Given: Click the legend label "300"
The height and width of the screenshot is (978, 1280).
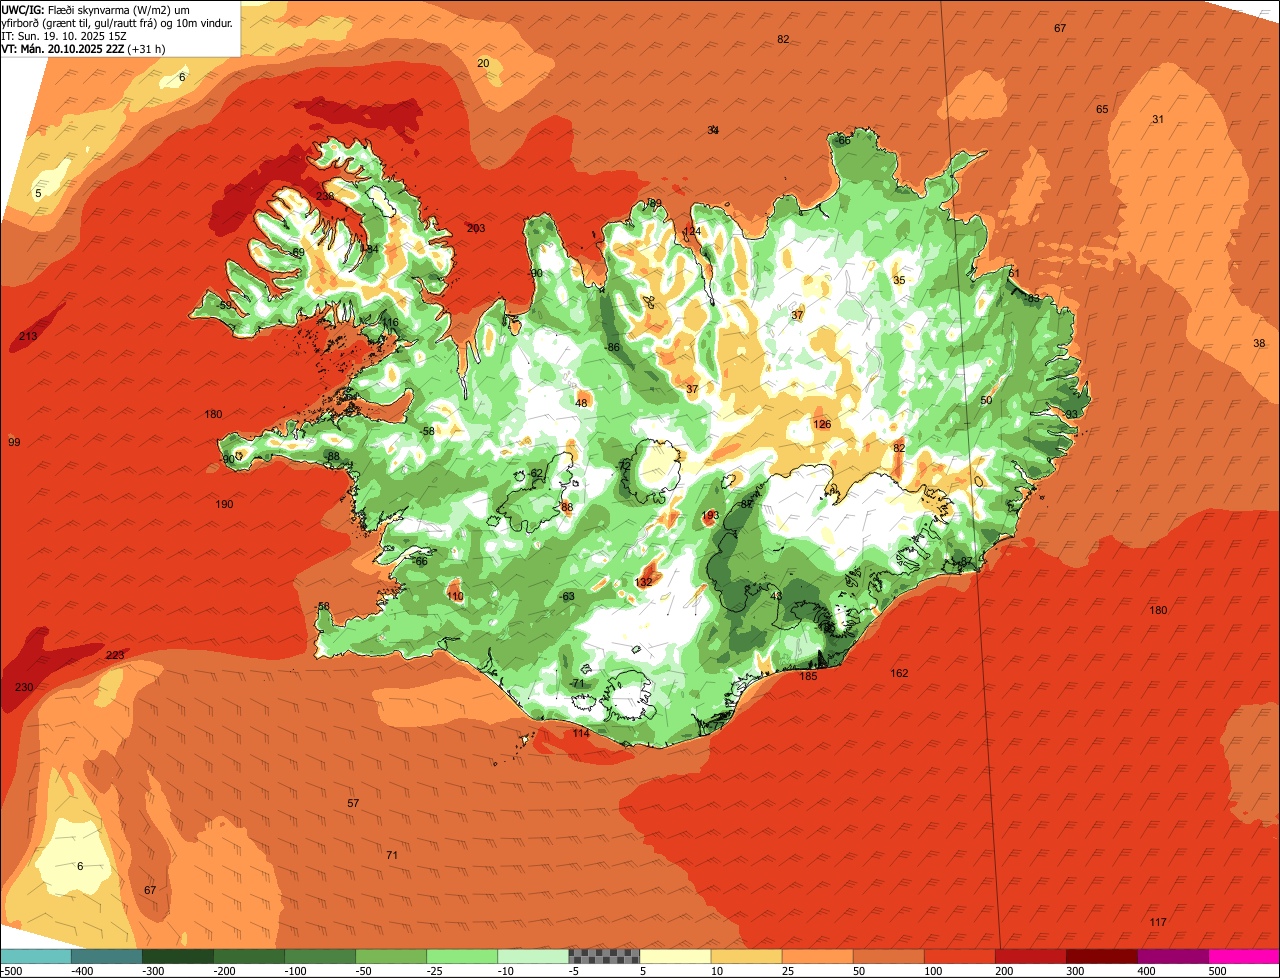Looking at the screenshot, I should pyautogui.click(x=1076, y=970).
